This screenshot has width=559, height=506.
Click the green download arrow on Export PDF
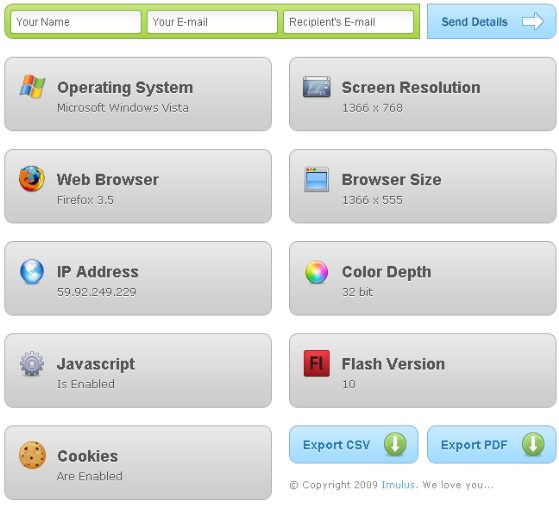point(533,444)
